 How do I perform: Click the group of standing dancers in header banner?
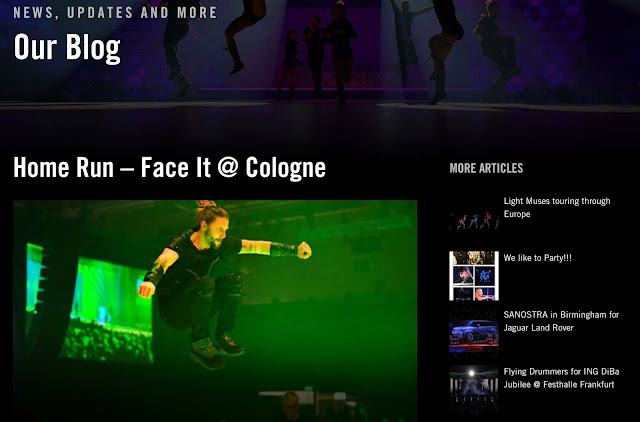[316, 55]
